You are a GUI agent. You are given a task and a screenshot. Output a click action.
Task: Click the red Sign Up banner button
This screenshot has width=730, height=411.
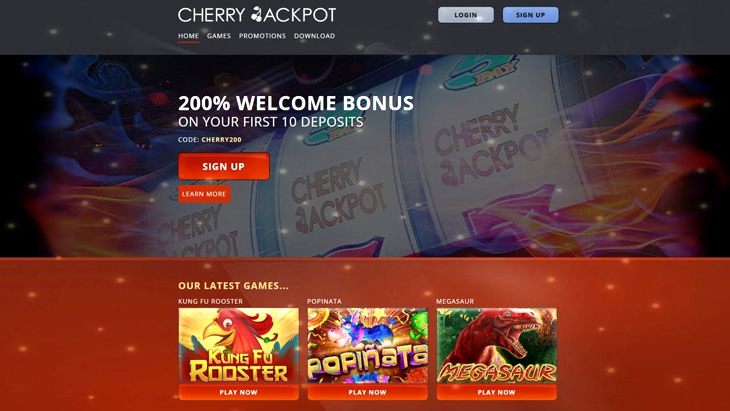click(x=223, y=166)
